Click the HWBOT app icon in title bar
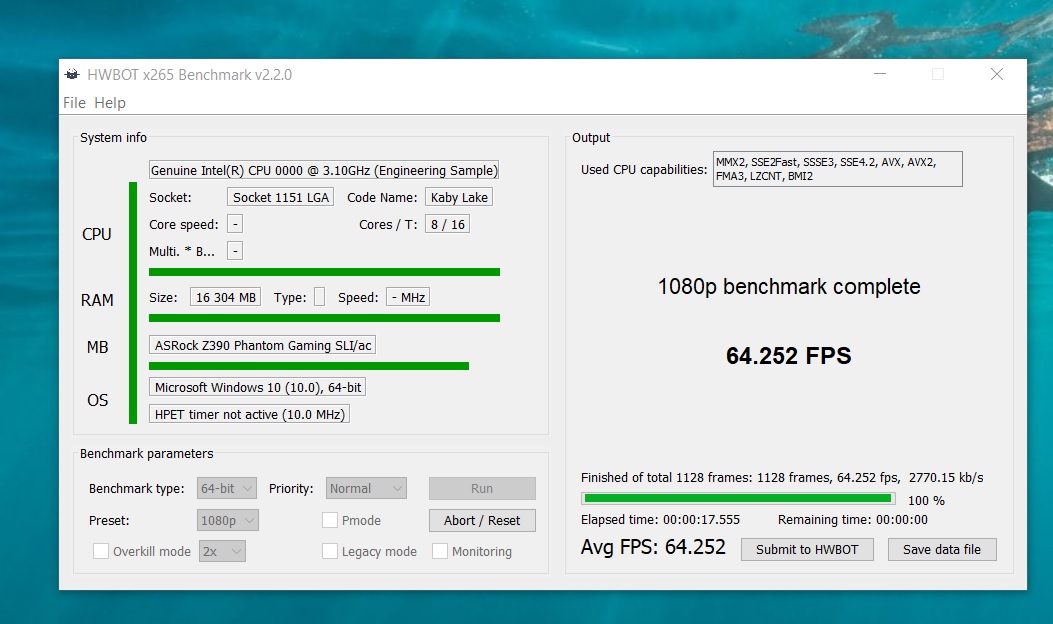This screenshot has height=624, width=1053. click(72, 75)
